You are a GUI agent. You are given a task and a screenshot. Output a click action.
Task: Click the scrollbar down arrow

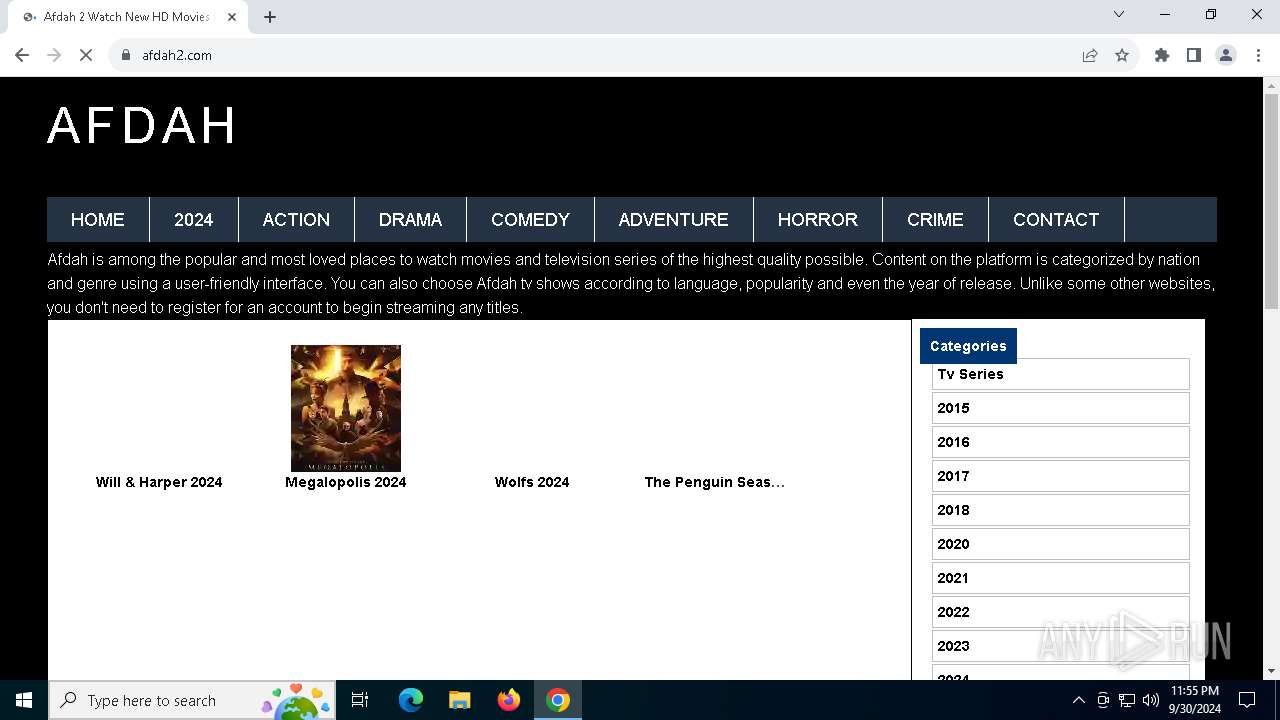tap(1271, 671)
